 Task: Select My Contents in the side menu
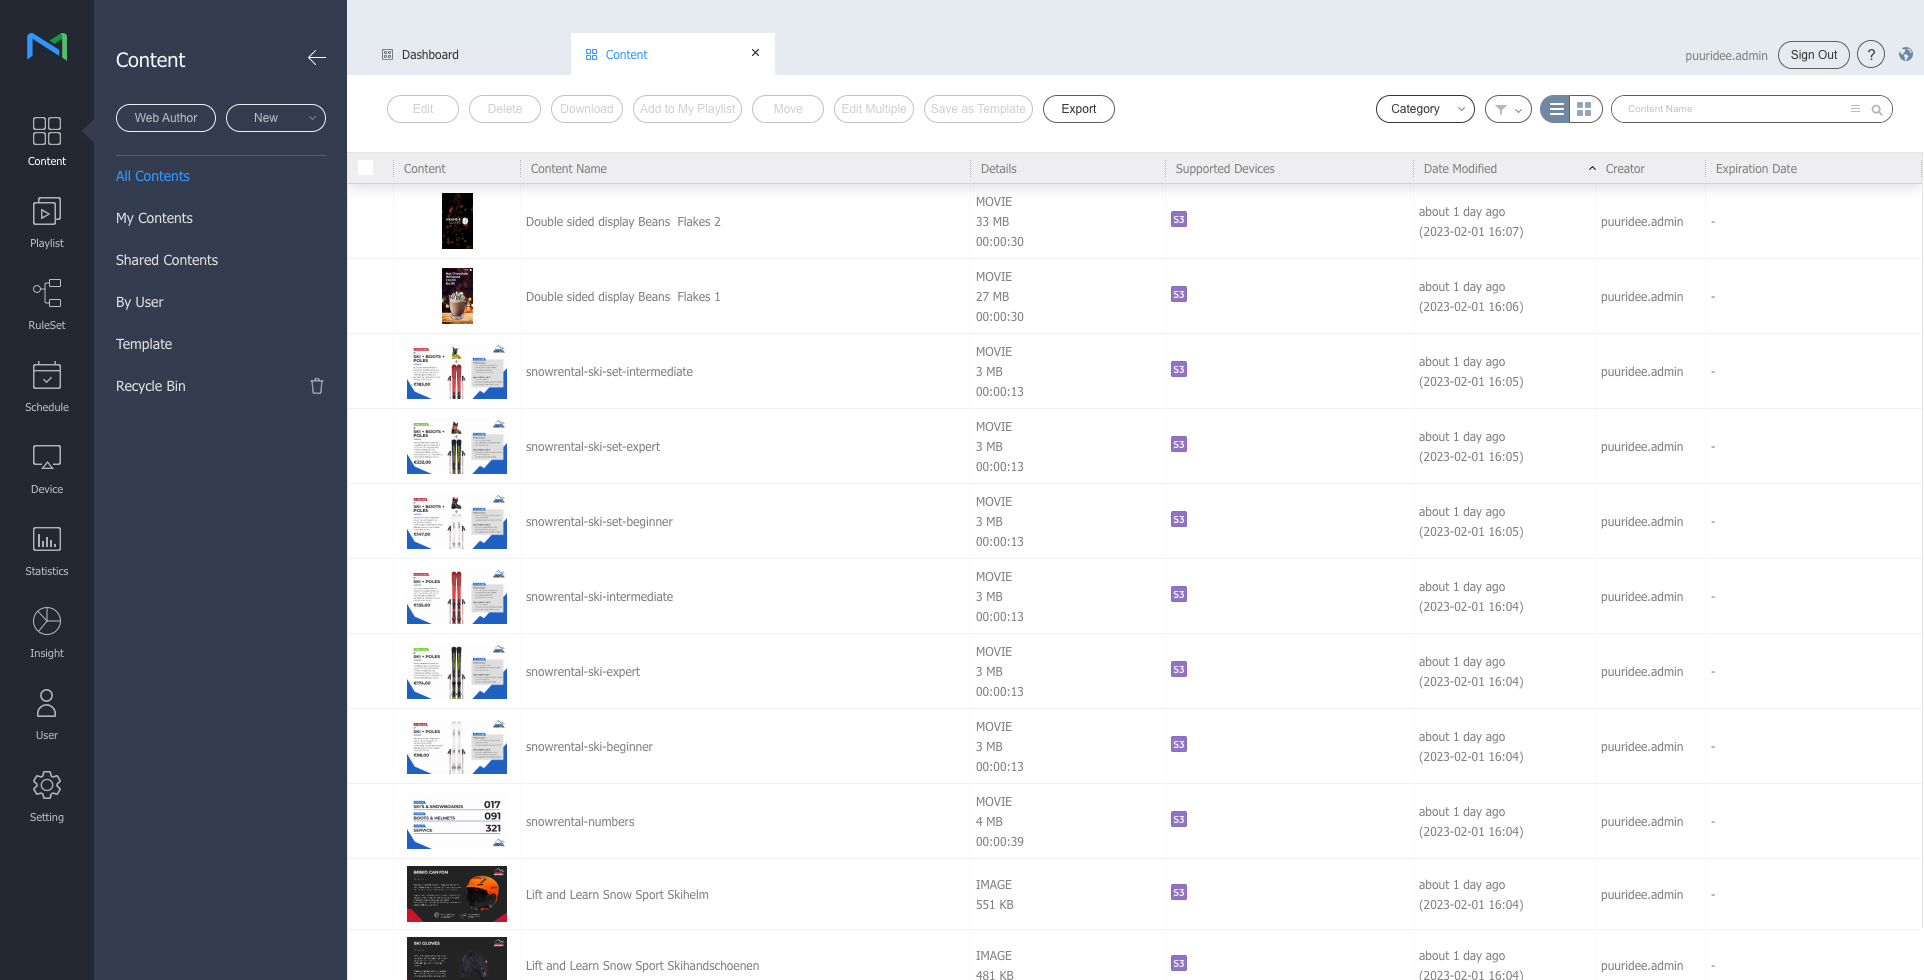[x=154, y=218]
